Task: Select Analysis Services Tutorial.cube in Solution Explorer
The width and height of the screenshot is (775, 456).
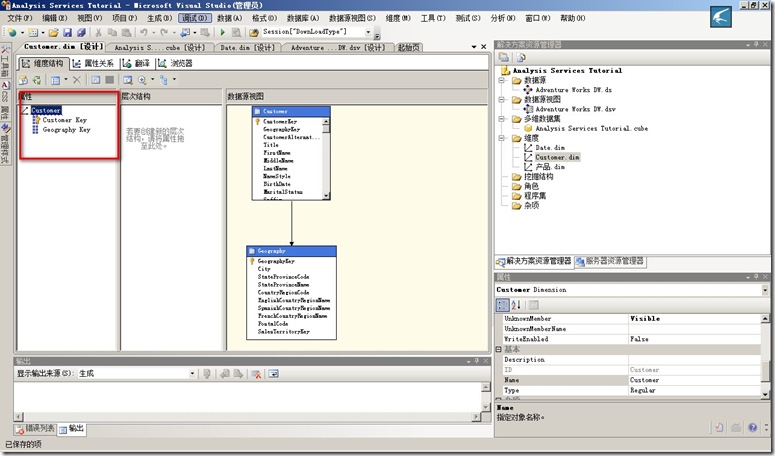Action: (592, 128)
